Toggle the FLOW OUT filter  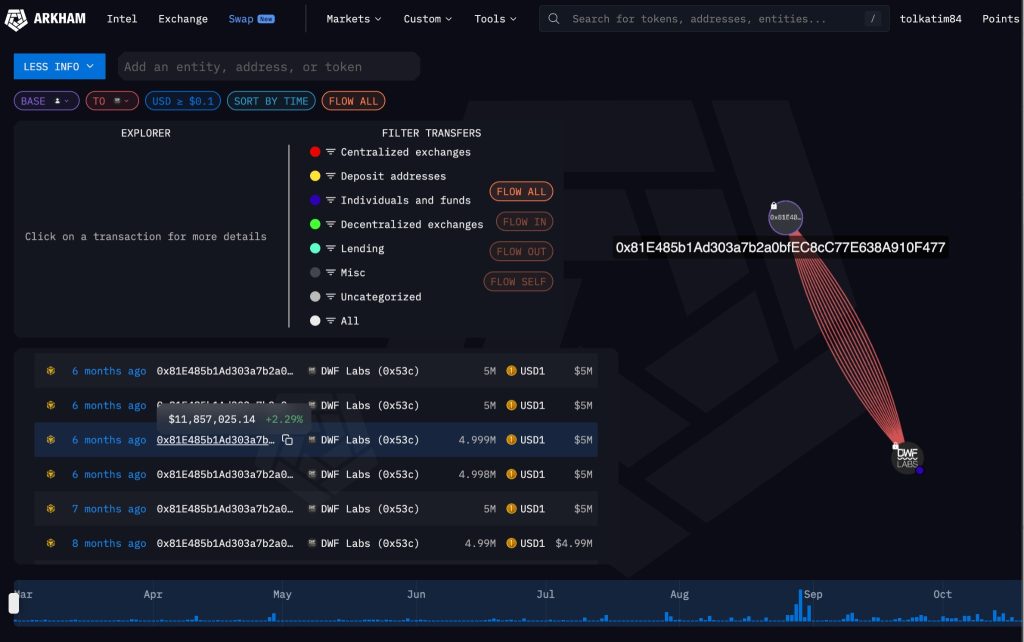(523, 252)
